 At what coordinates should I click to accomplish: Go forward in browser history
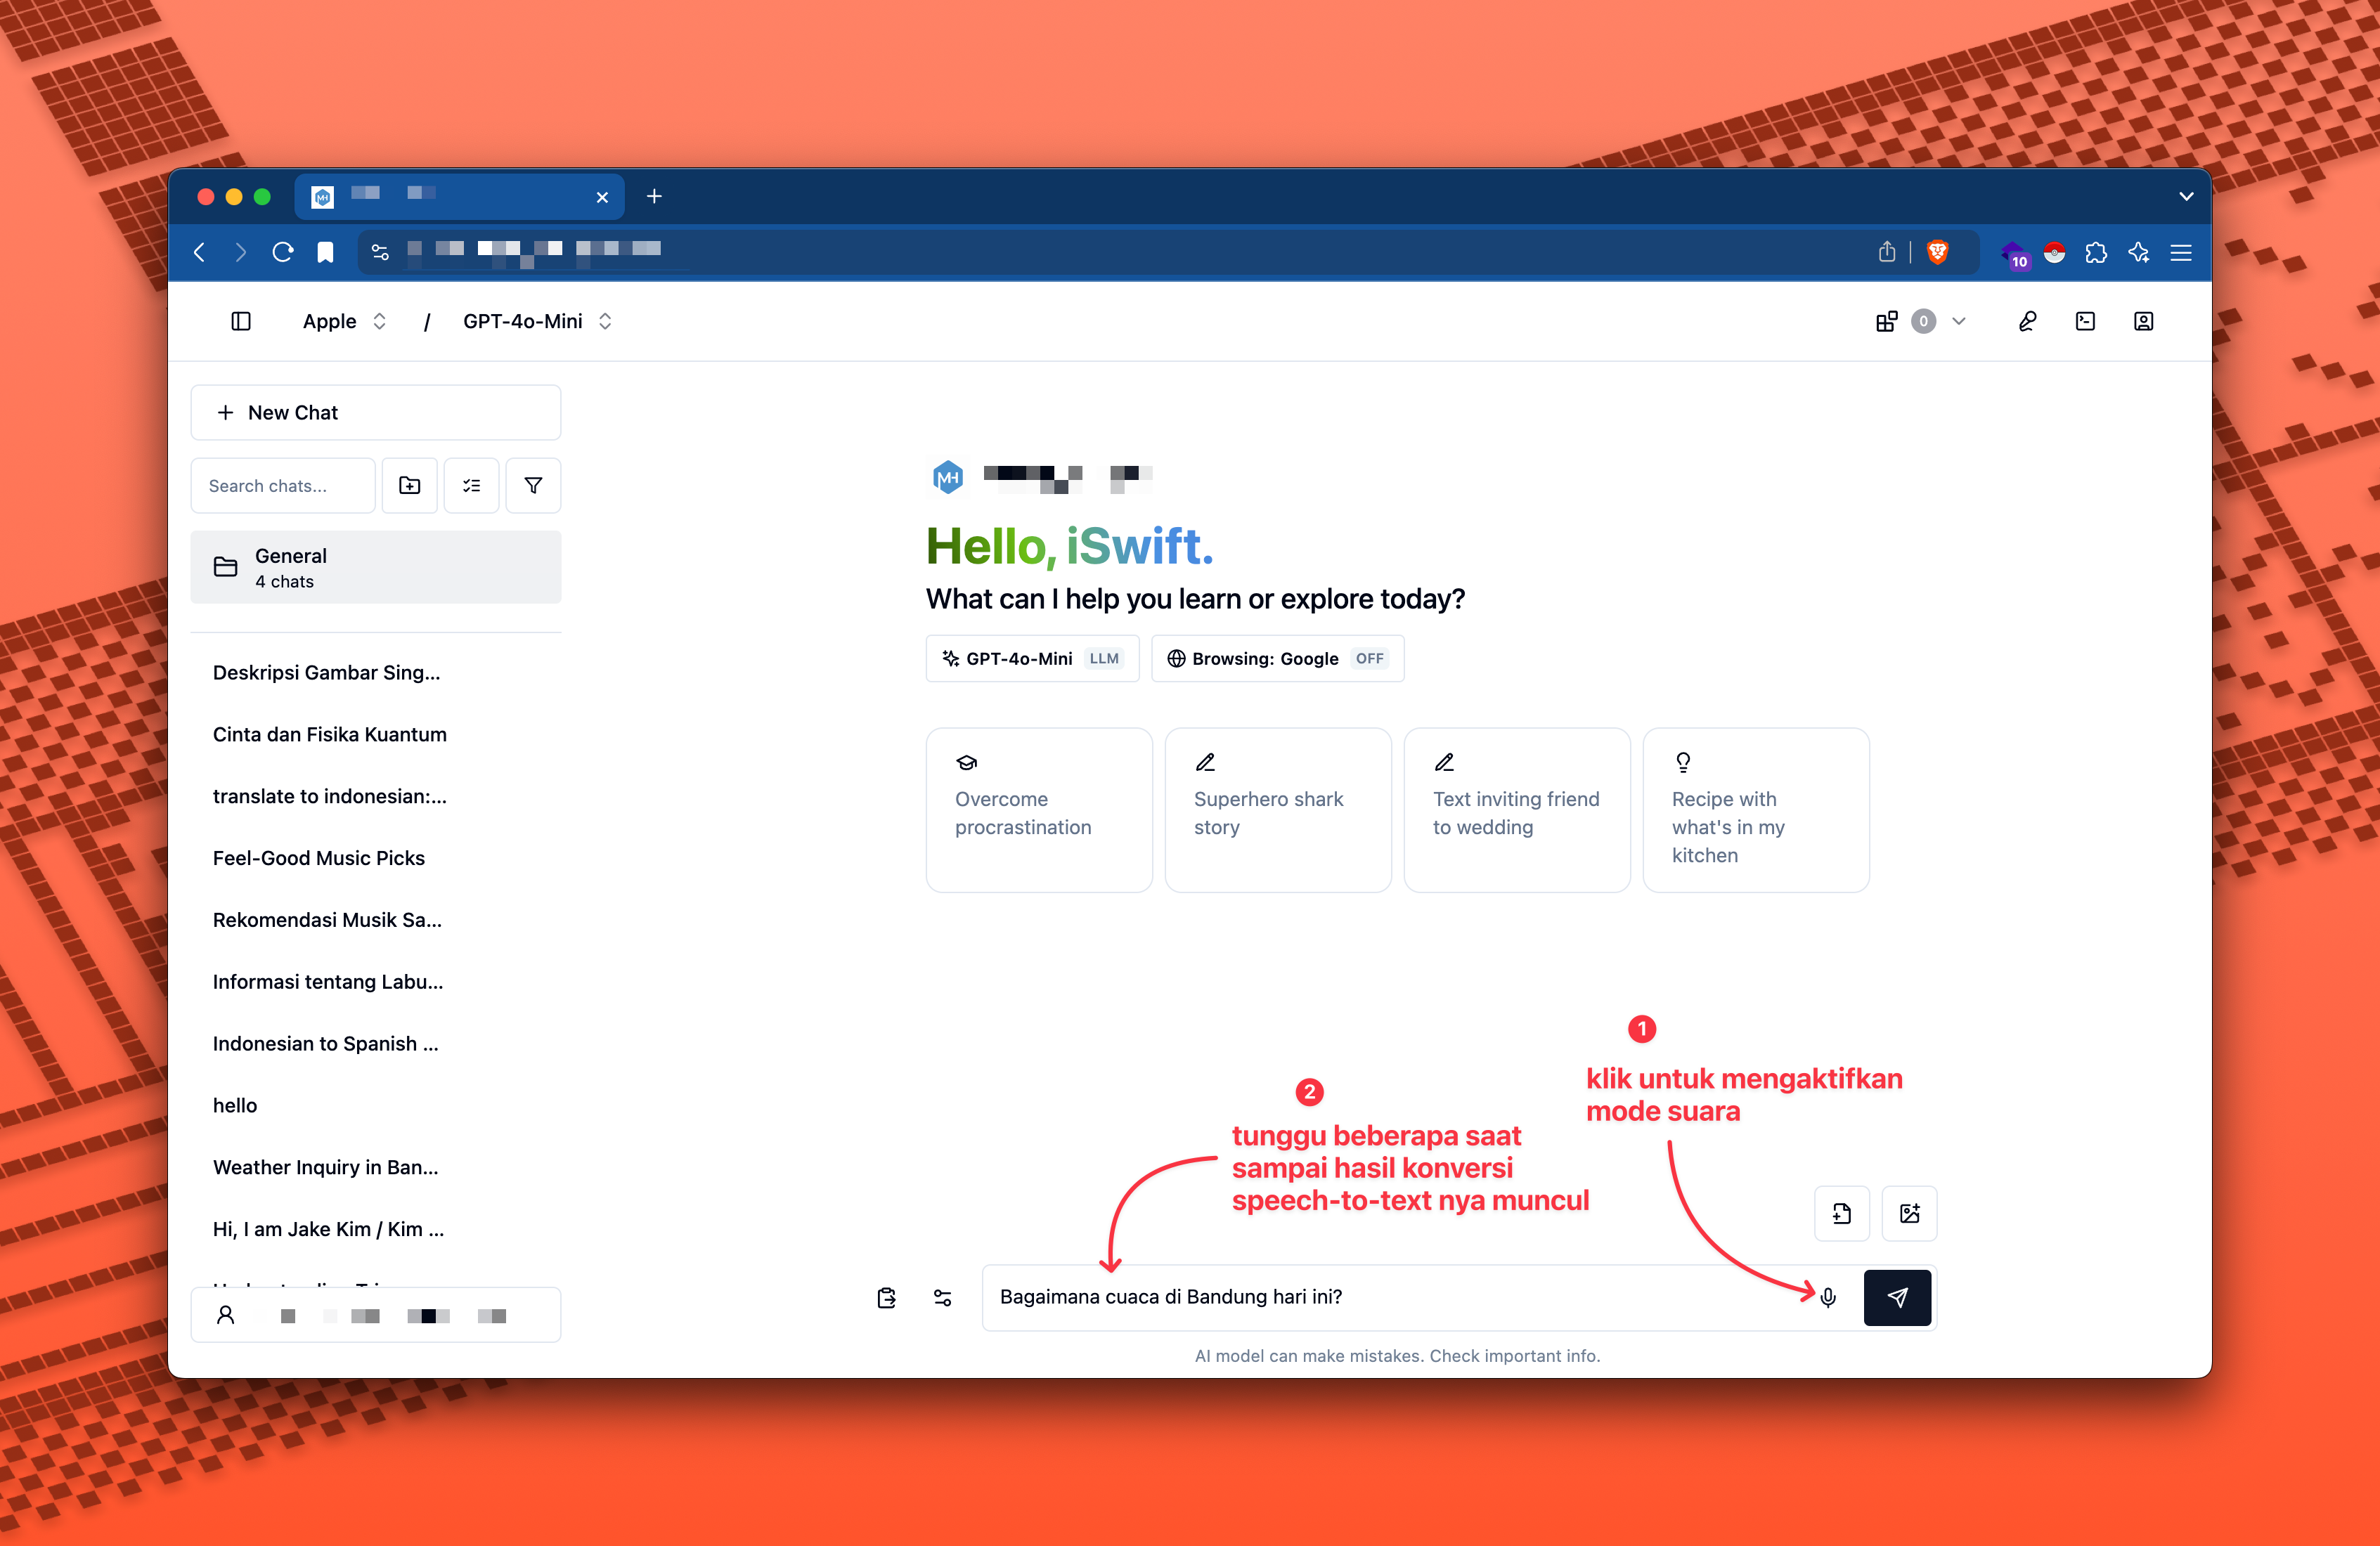click(x=240, y=252)
